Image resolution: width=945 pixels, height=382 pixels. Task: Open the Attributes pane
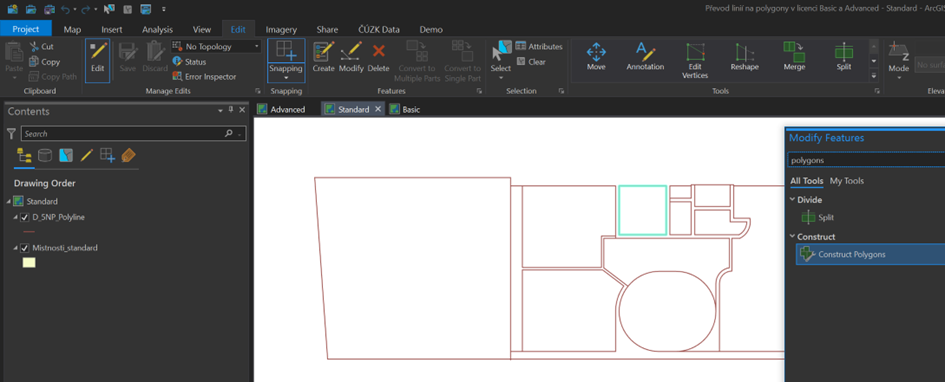click(x=539, y=46)
